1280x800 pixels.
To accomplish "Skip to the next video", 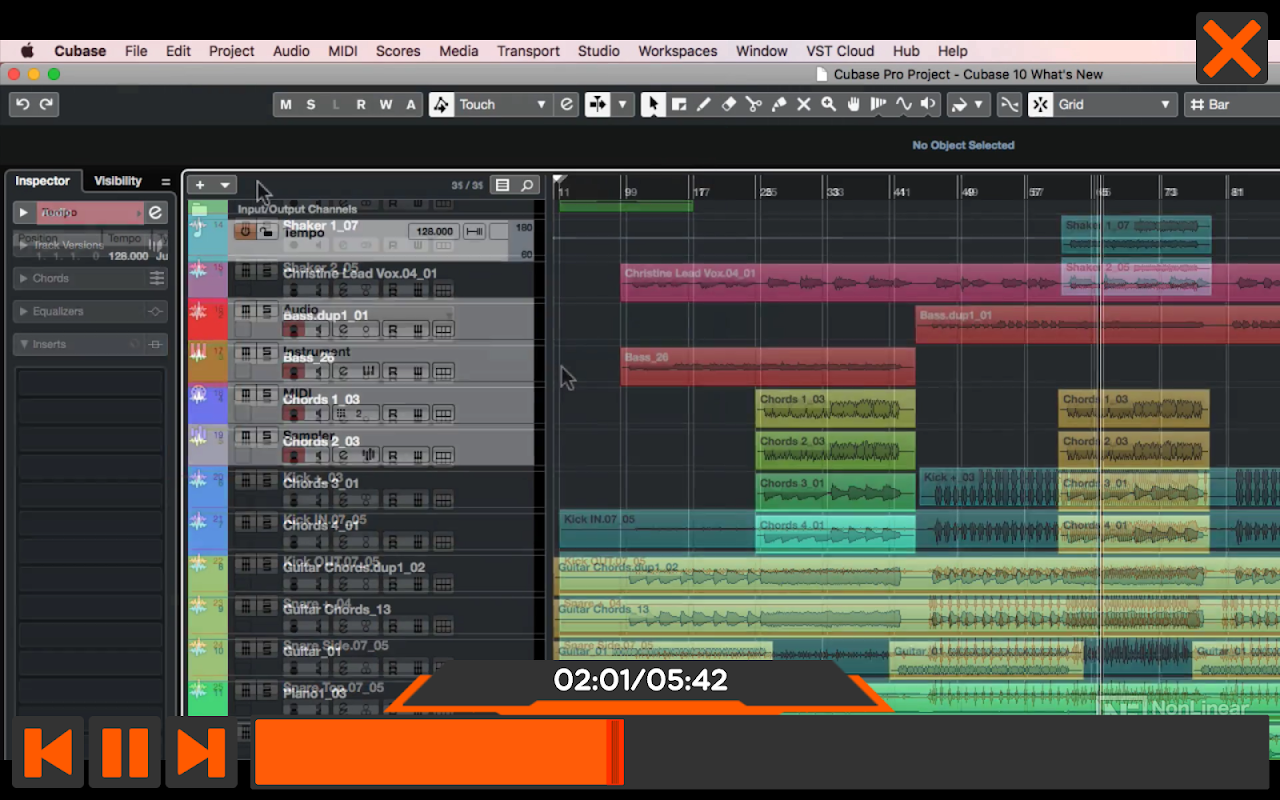I will coord(201,752).
